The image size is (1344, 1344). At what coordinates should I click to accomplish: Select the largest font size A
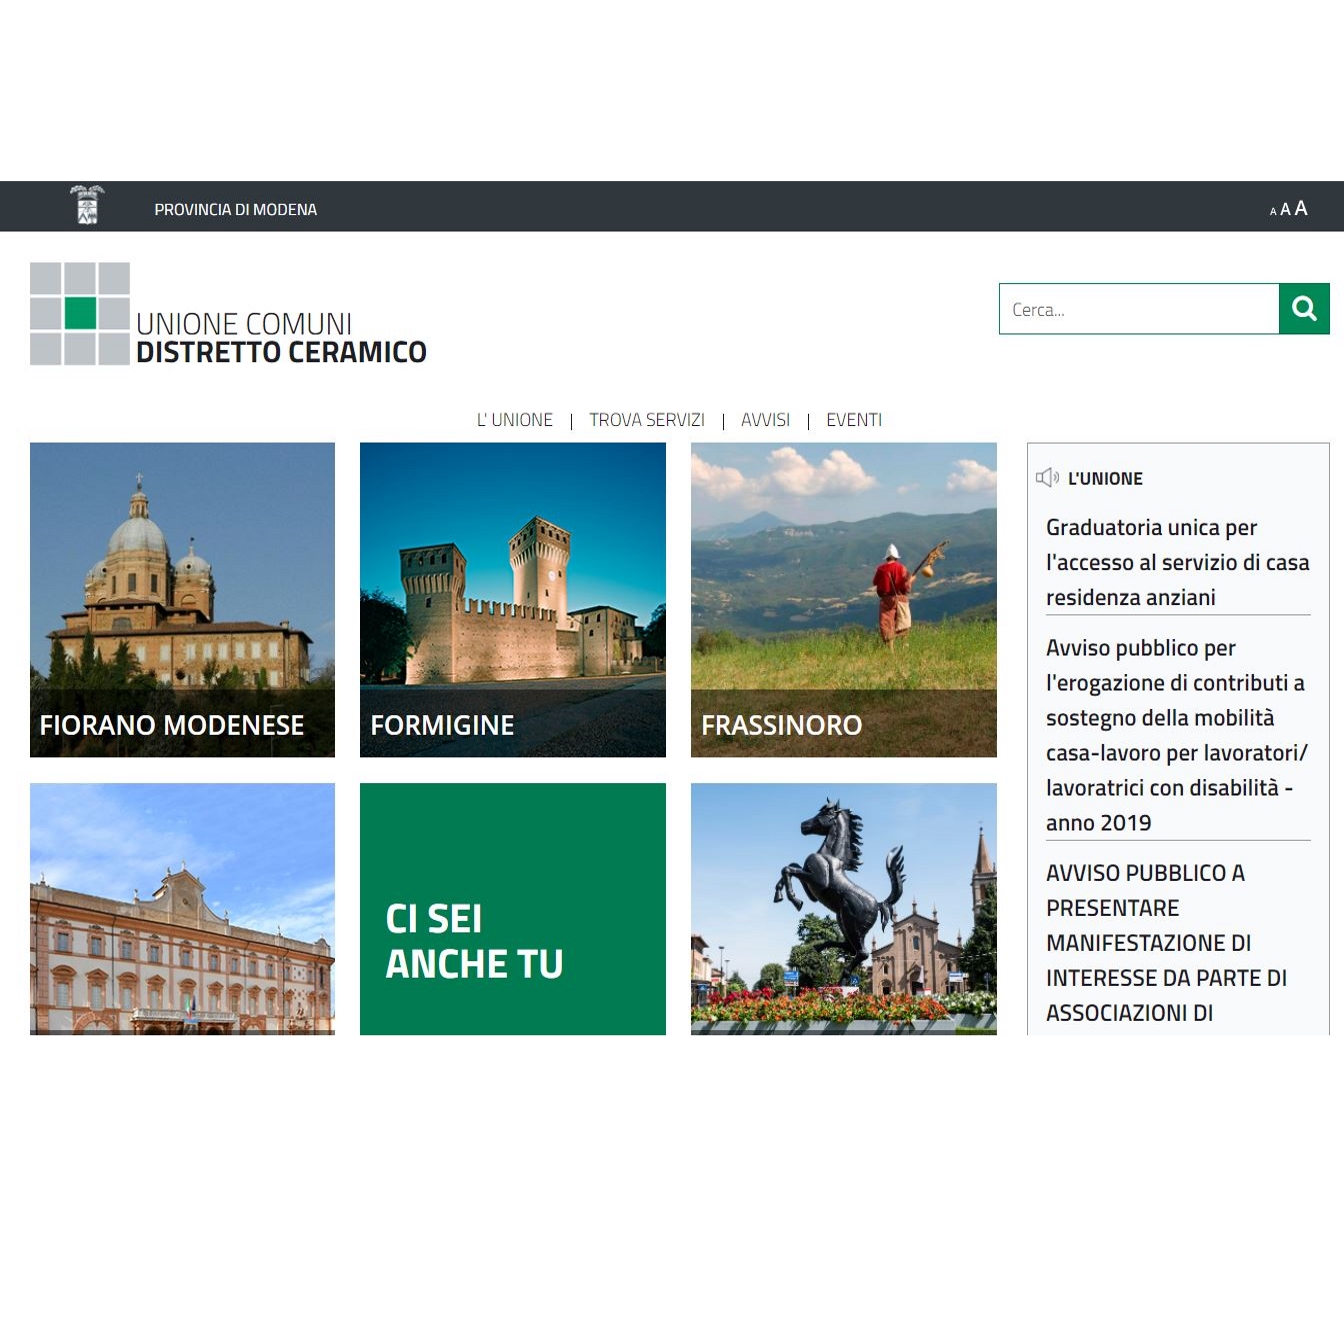pos(1301,208)
